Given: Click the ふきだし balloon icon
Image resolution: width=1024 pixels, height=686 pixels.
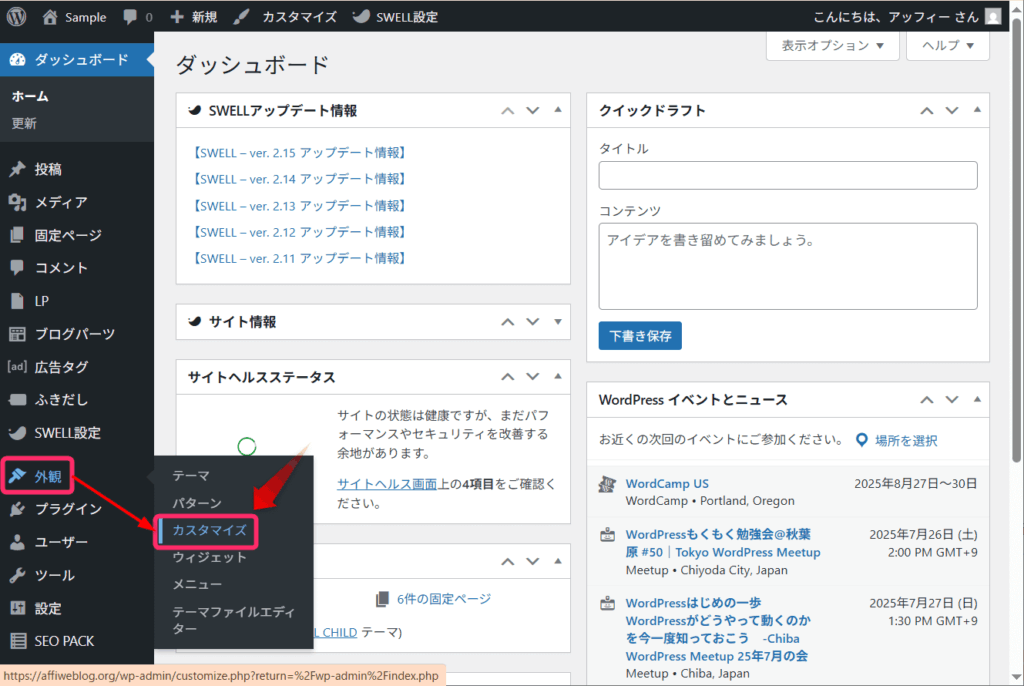Looking at the screenshot, I should tap(18, 400).
